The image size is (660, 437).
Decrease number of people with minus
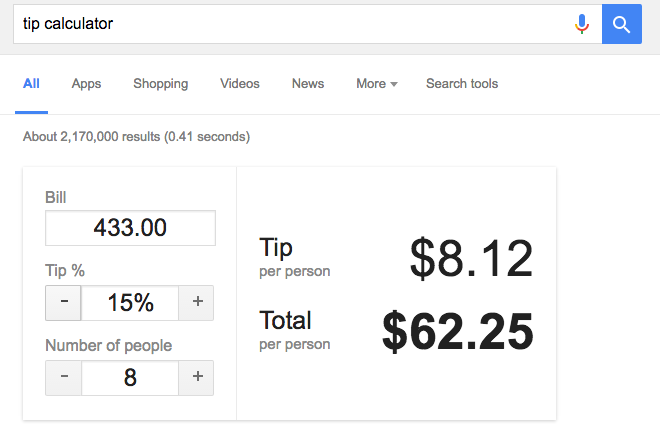point(64,377)
